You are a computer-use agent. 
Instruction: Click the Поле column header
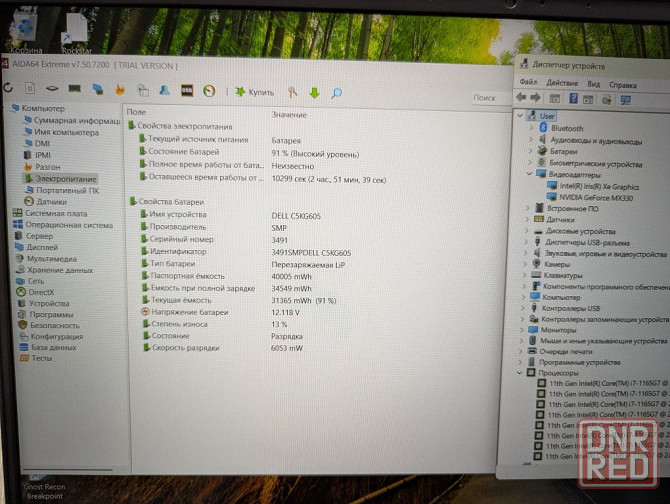point(136,112)
